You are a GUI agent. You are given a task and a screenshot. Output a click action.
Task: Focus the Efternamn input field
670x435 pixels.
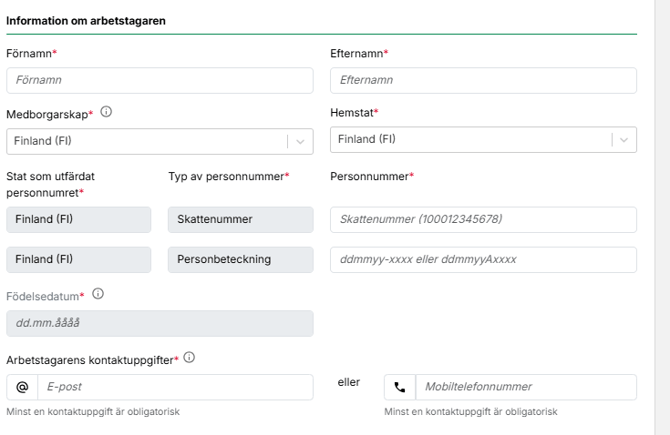(483, 80)
